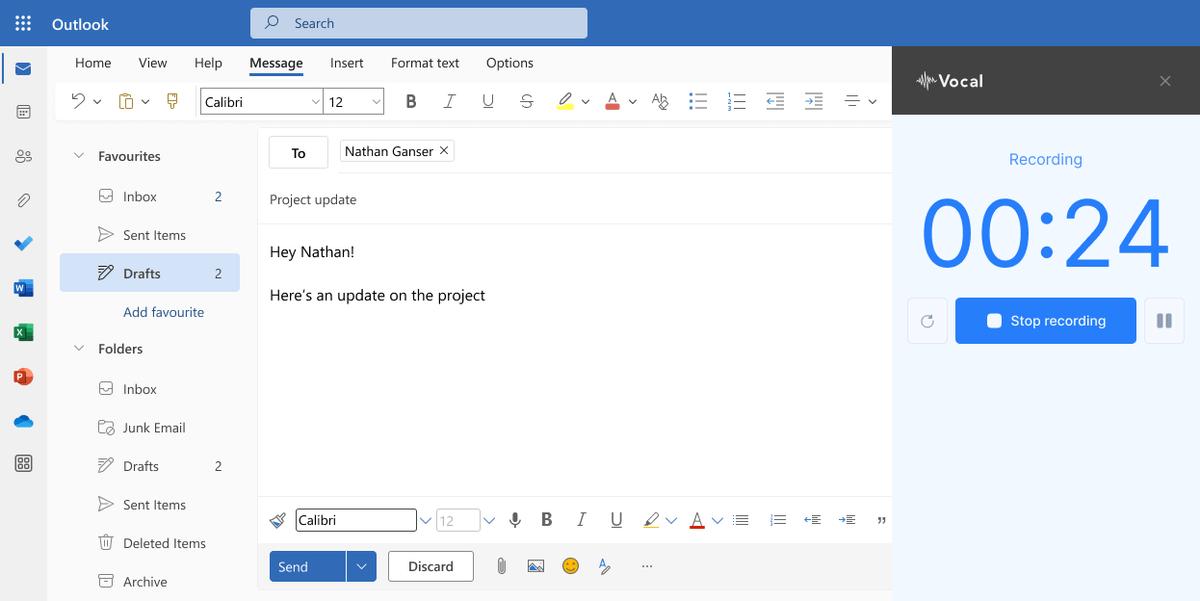The width and height of the screenshot is (1200, 601).
Task: Open the Format text tab
Action: pos(425,63)
